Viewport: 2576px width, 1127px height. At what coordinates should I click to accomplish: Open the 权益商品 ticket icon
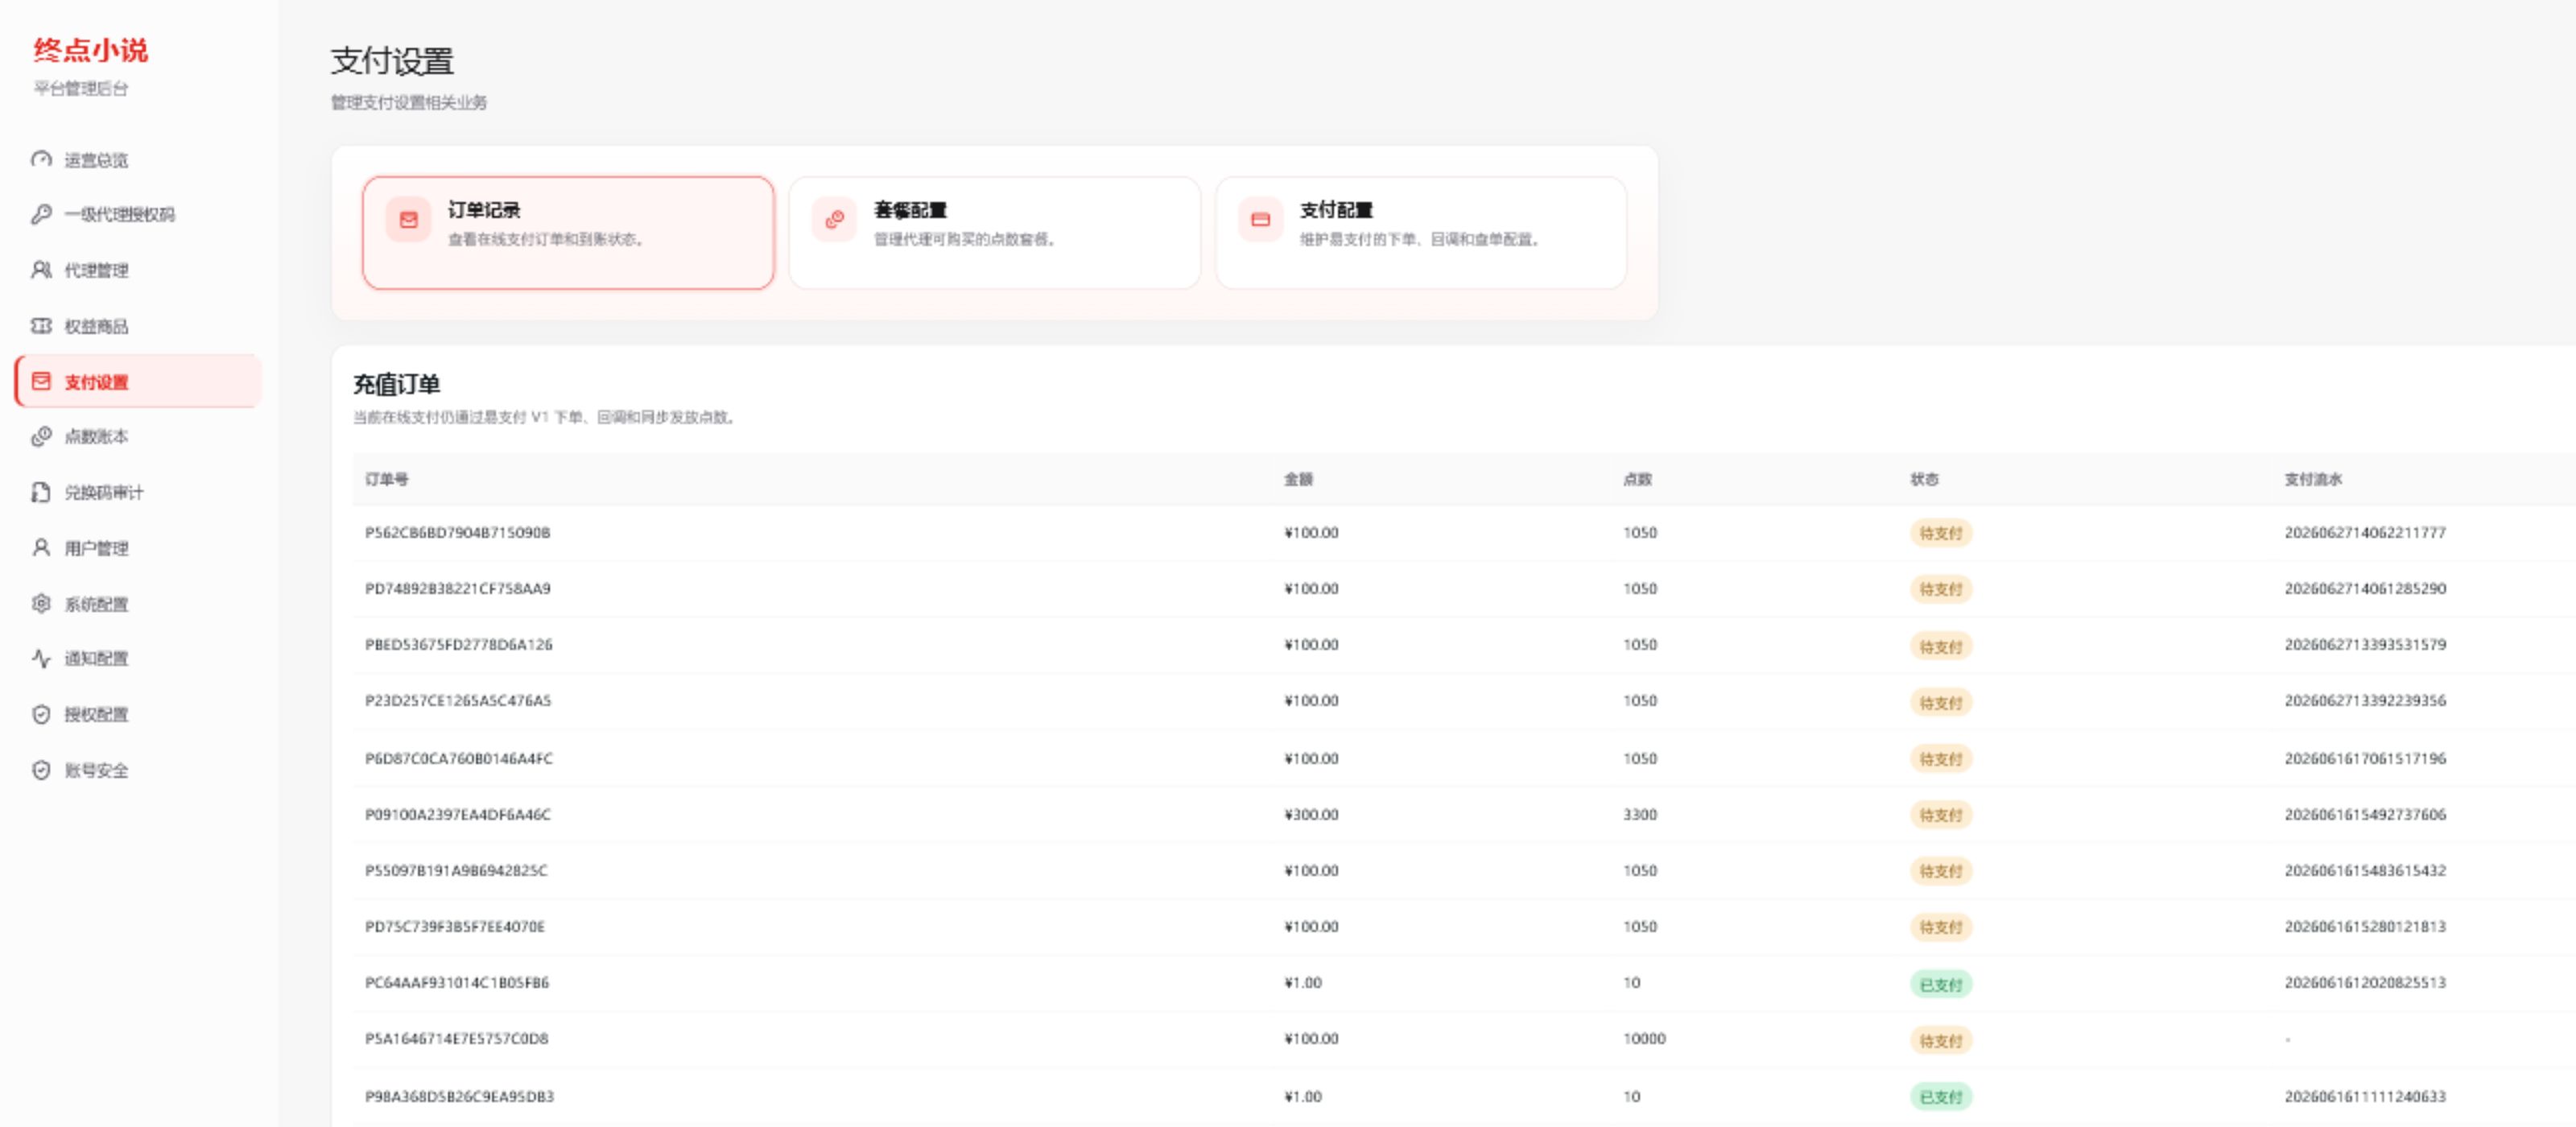tap(41, 326)
